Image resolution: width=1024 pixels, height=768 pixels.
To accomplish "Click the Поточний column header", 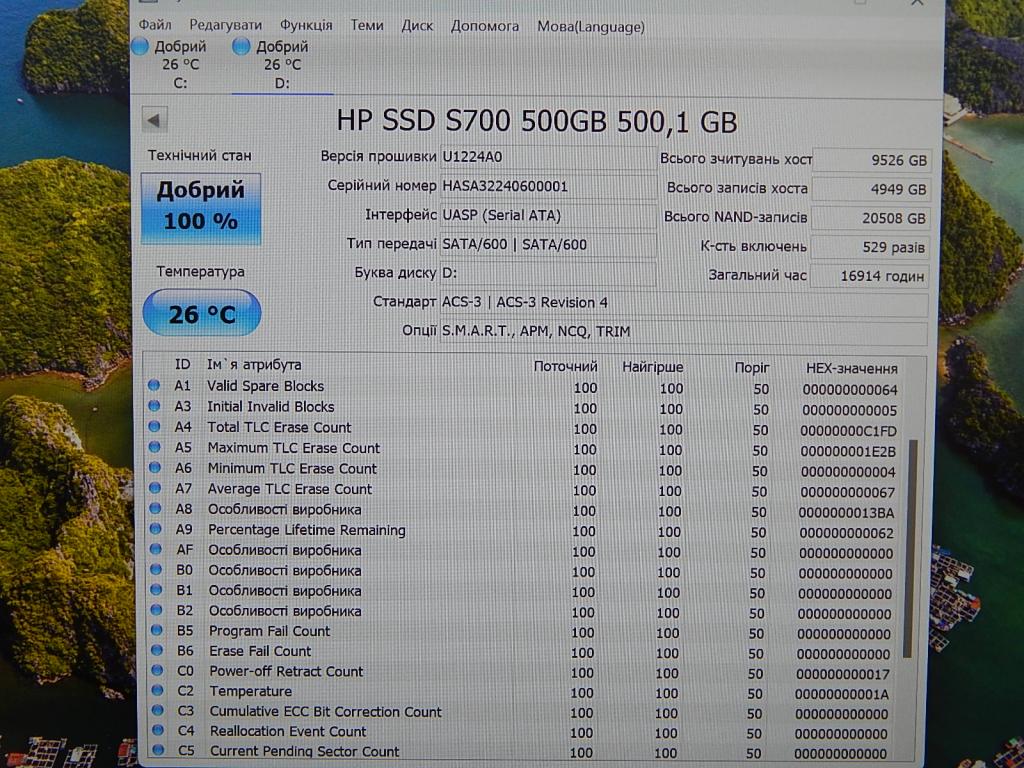I will click(565, 366).
